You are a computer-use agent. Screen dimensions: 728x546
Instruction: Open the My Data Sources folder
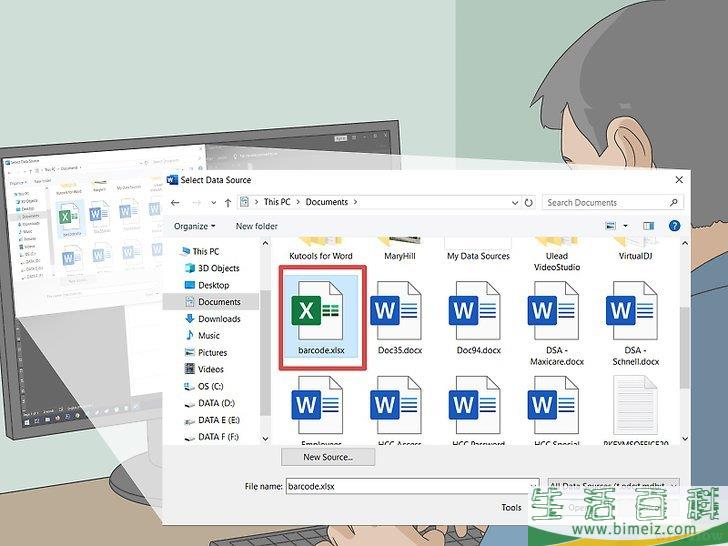point(478,249)
